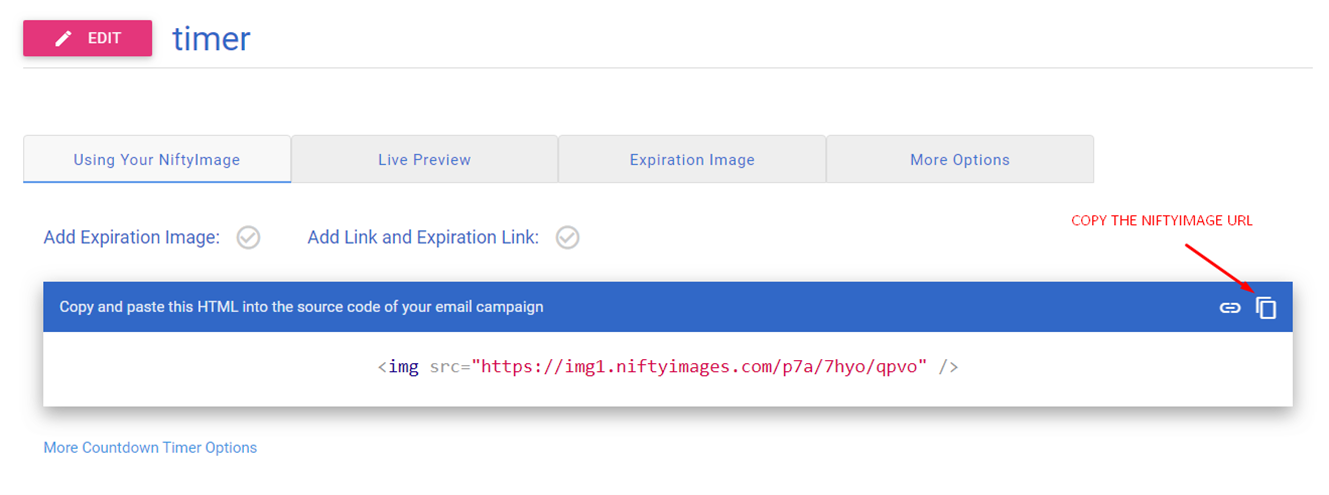Open the Live Preview tab

click(424, 159)
